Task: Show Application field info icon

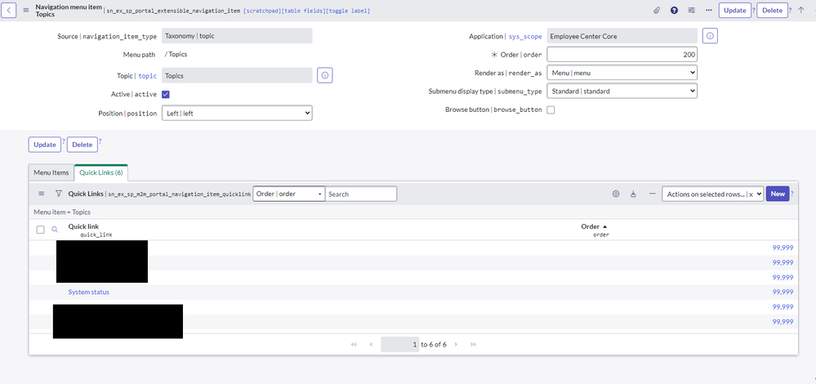Action: coord(710,36)
